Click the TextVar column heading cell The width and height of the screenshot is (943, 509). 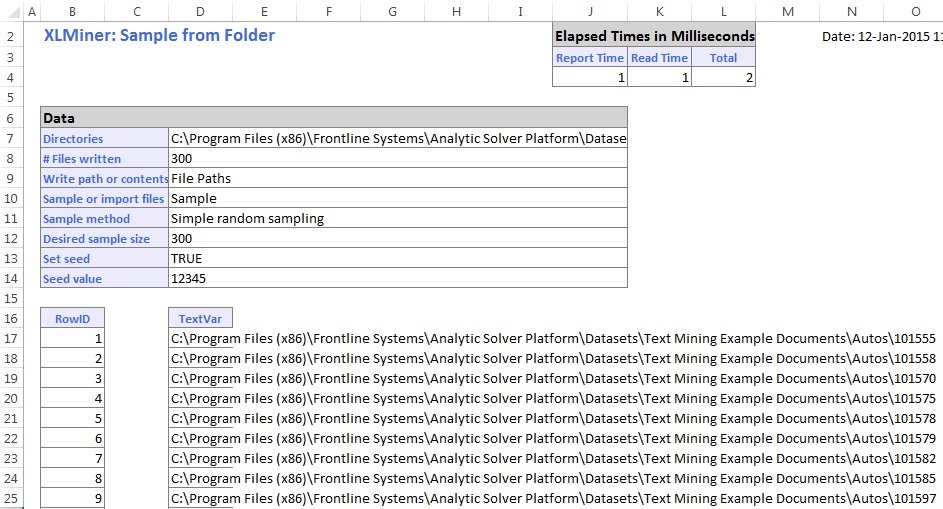[200, 319]
